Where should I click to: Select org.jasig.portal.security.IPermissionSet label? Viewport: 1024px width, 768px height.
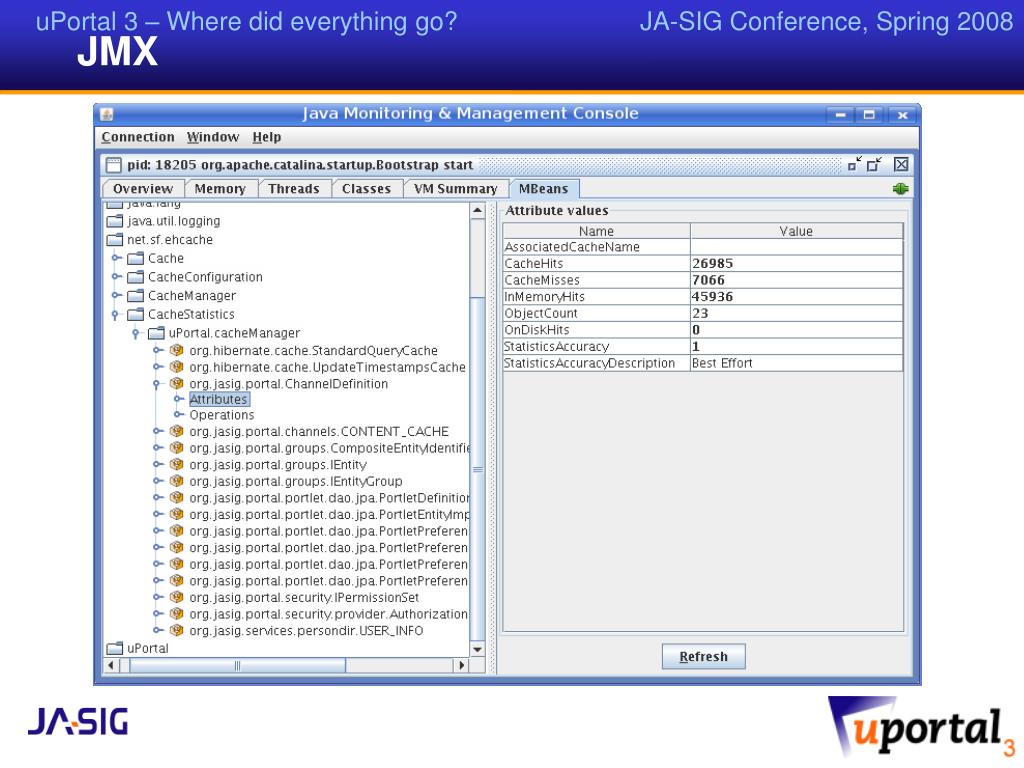click(x=304, y=598)
